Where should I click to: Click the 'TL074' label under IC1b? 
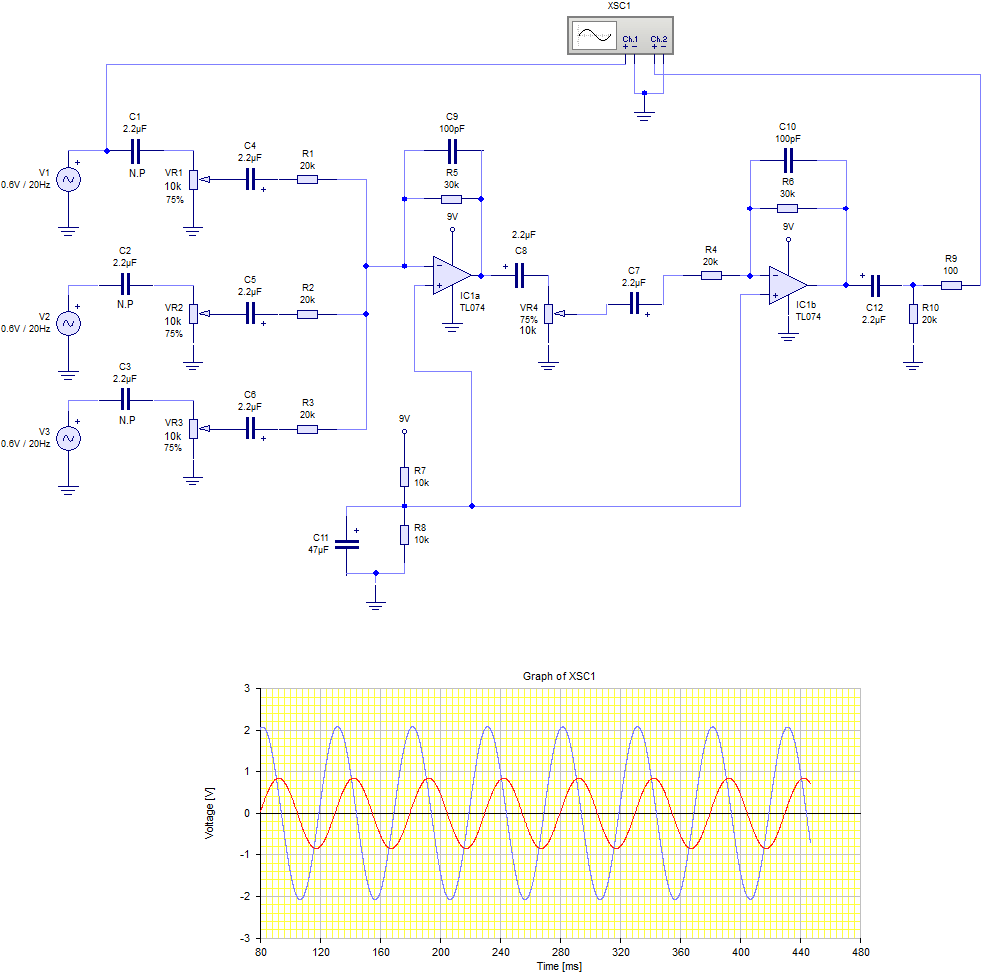point(808,317)
